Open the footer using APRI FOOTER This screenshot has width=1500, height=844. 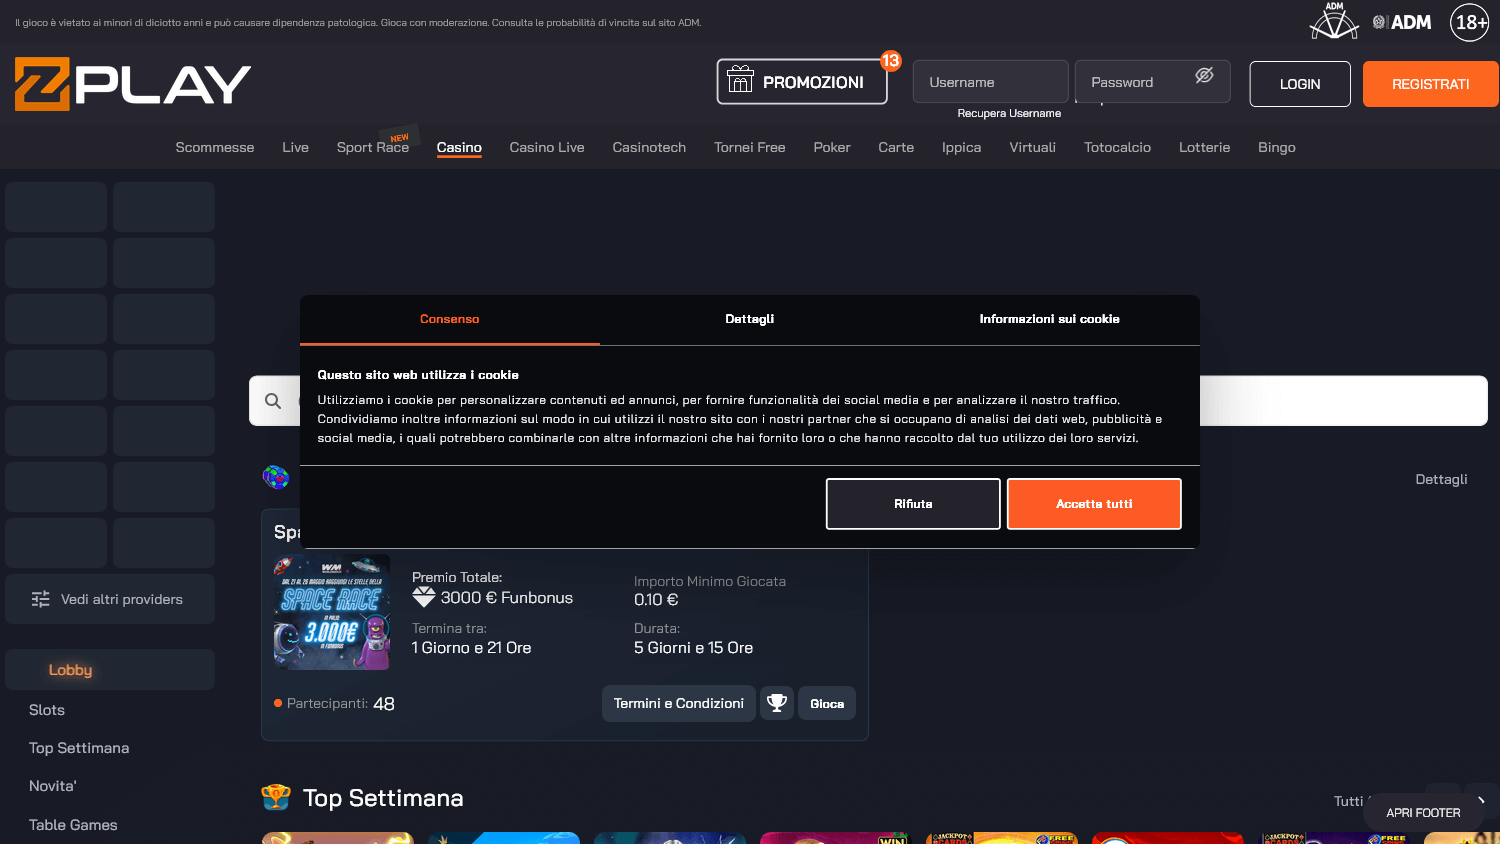pos(1422,812)
